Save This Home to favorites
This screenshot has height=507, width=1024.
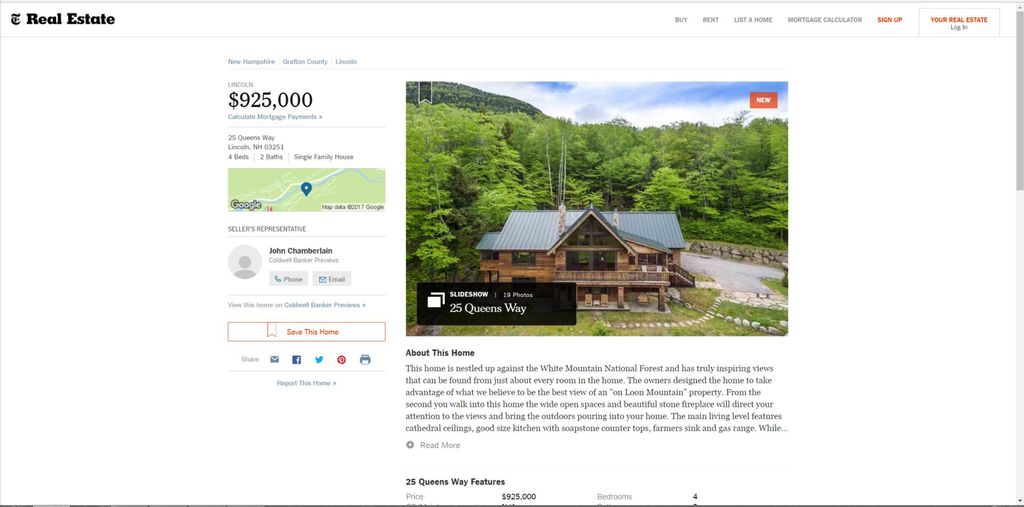306,332
